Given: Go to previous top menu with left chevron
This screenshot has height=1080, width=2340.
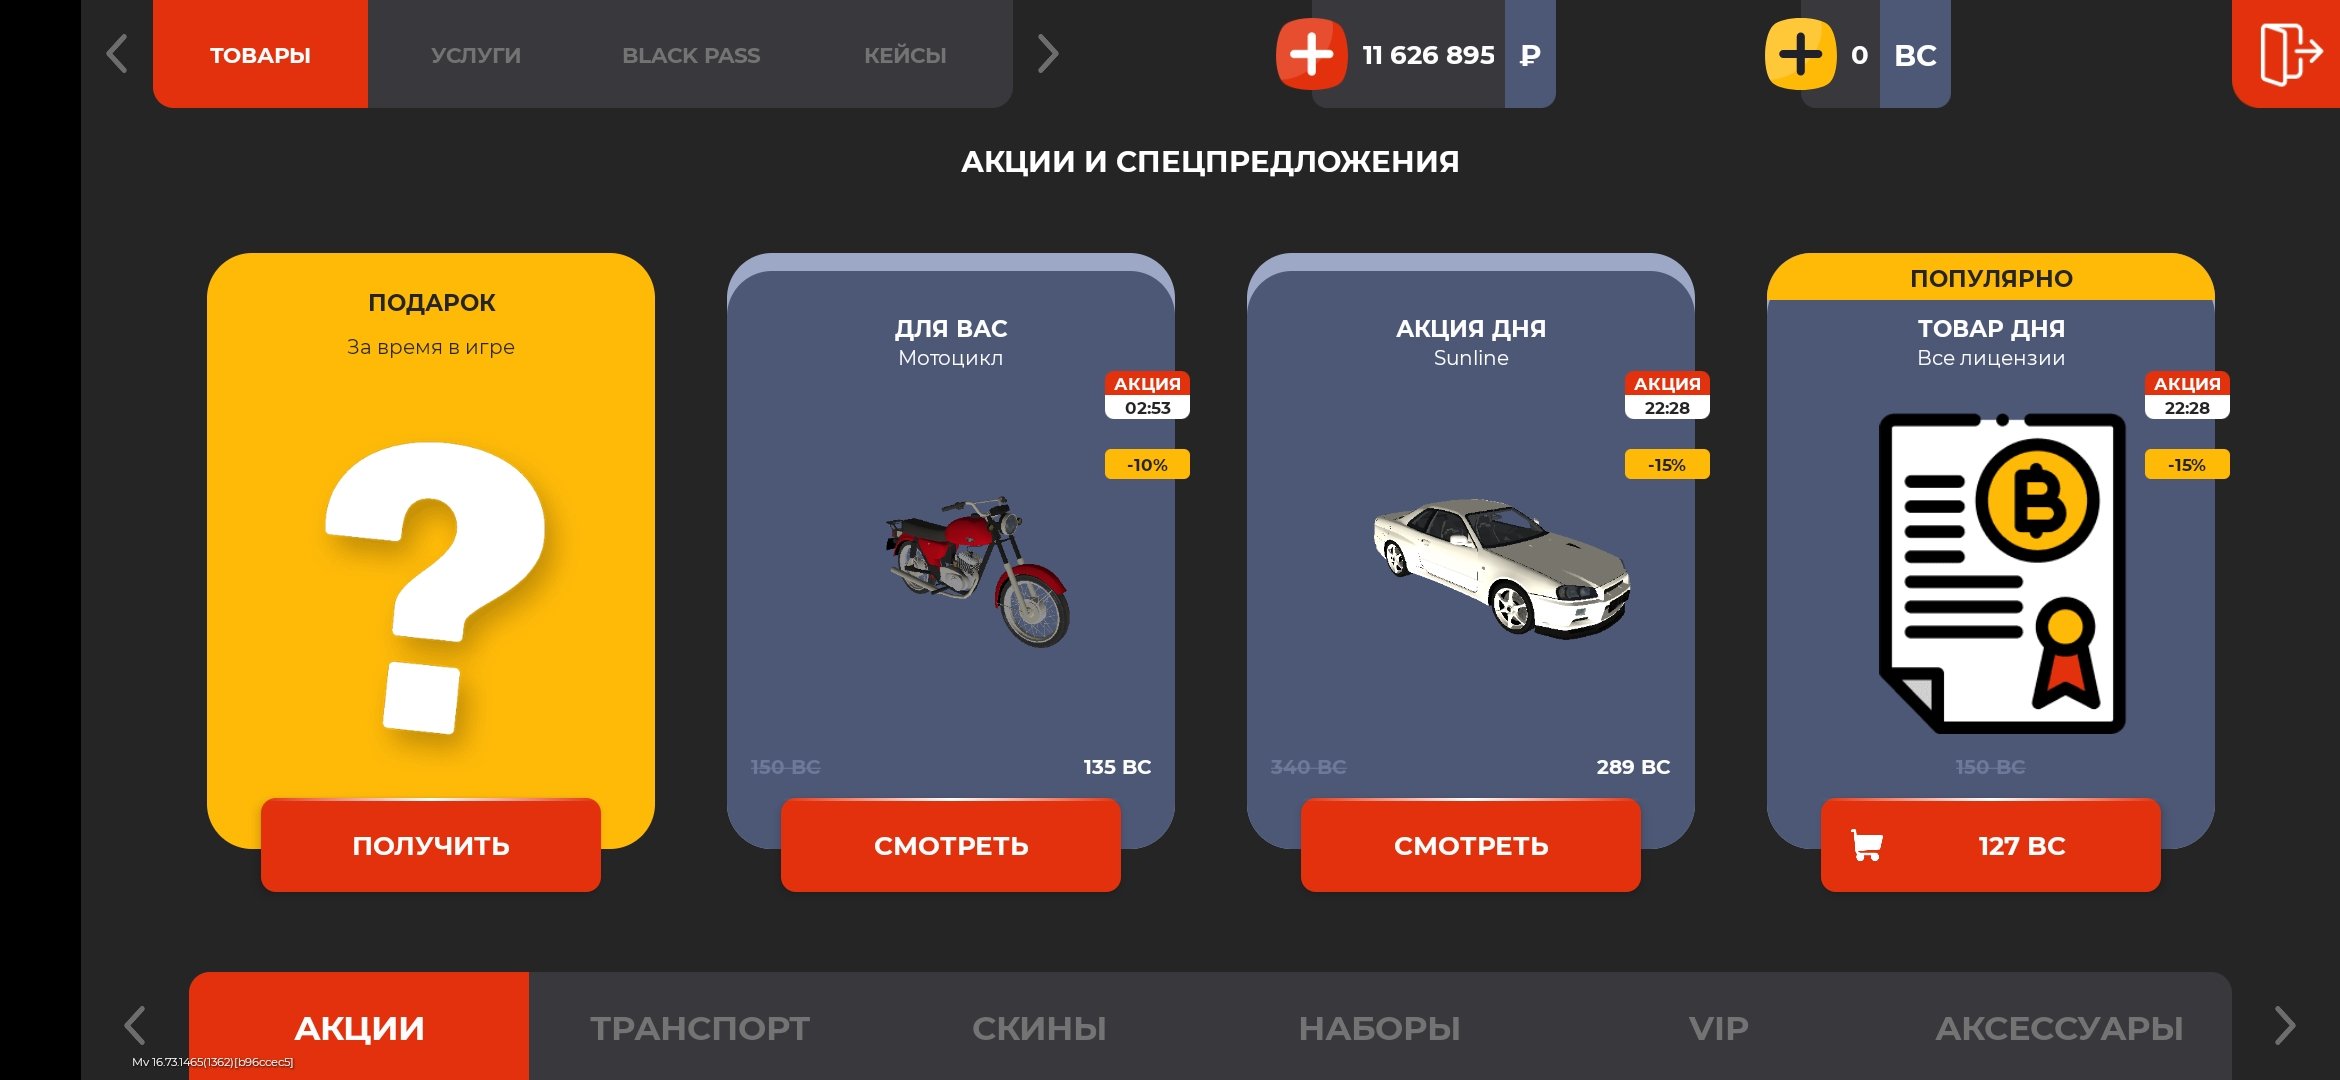Looking at the screenshot, I should tap(117, 54).
